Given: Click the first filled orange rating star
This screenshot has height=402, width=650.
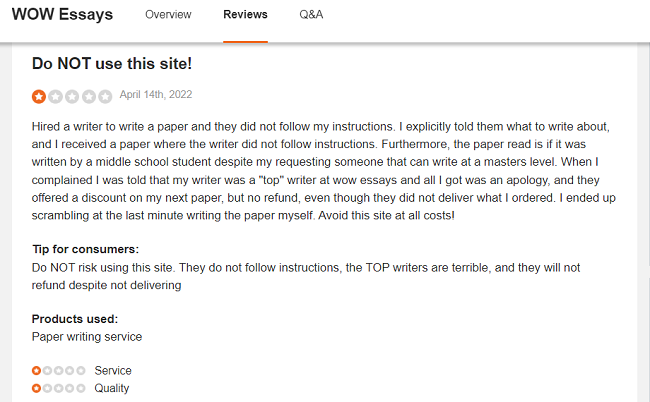Looking at the screenshot, I should click(39, 97).
